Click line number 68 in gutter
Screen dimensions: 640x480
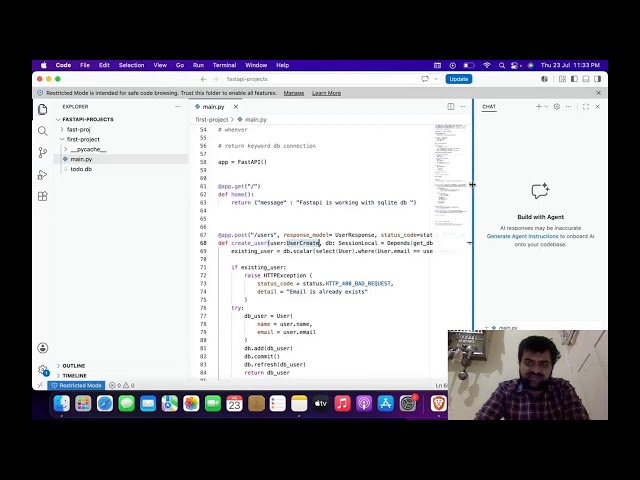[x=203, y=243]
